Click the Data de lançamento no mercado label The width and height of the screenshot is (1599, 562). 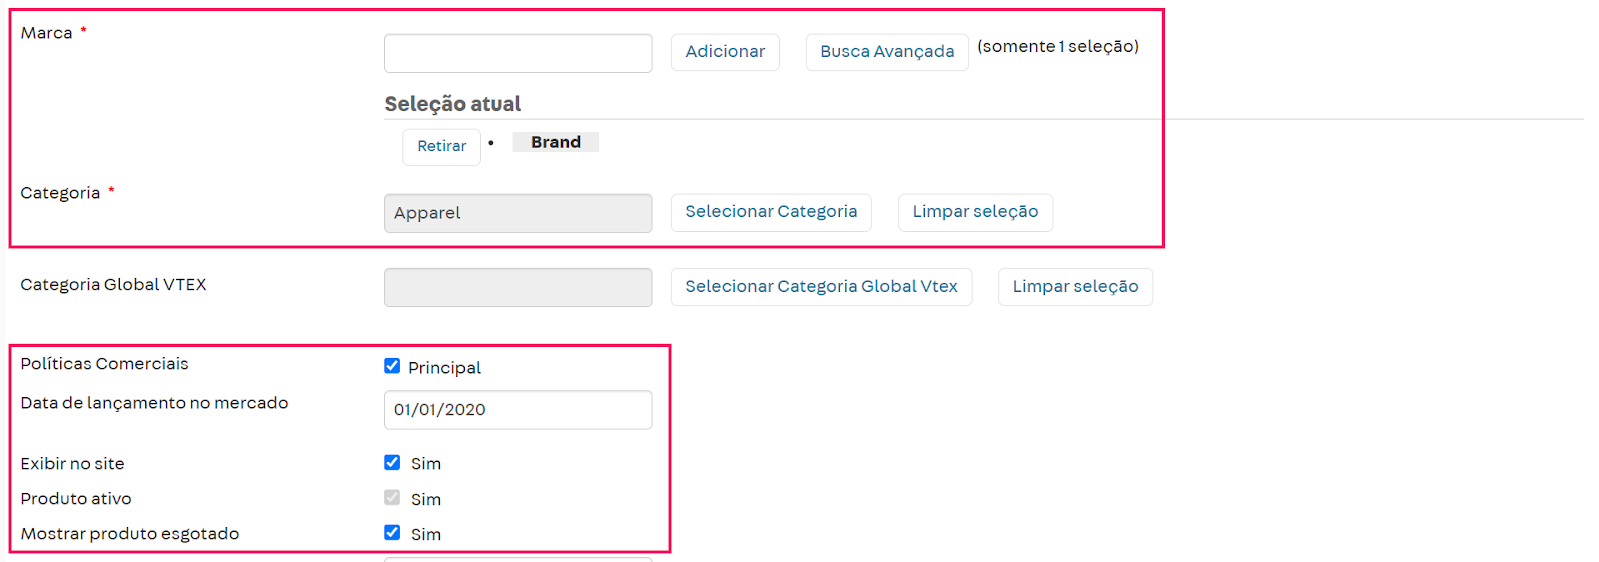(154, 403)
